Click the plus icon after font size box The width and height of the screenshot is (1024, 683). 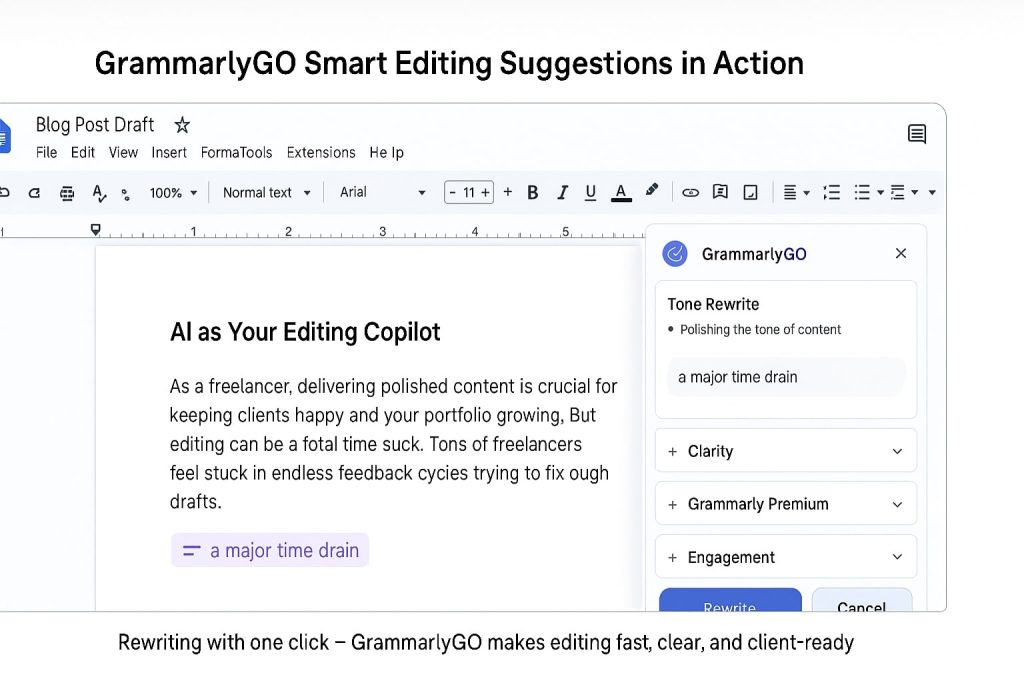(507, 192)
